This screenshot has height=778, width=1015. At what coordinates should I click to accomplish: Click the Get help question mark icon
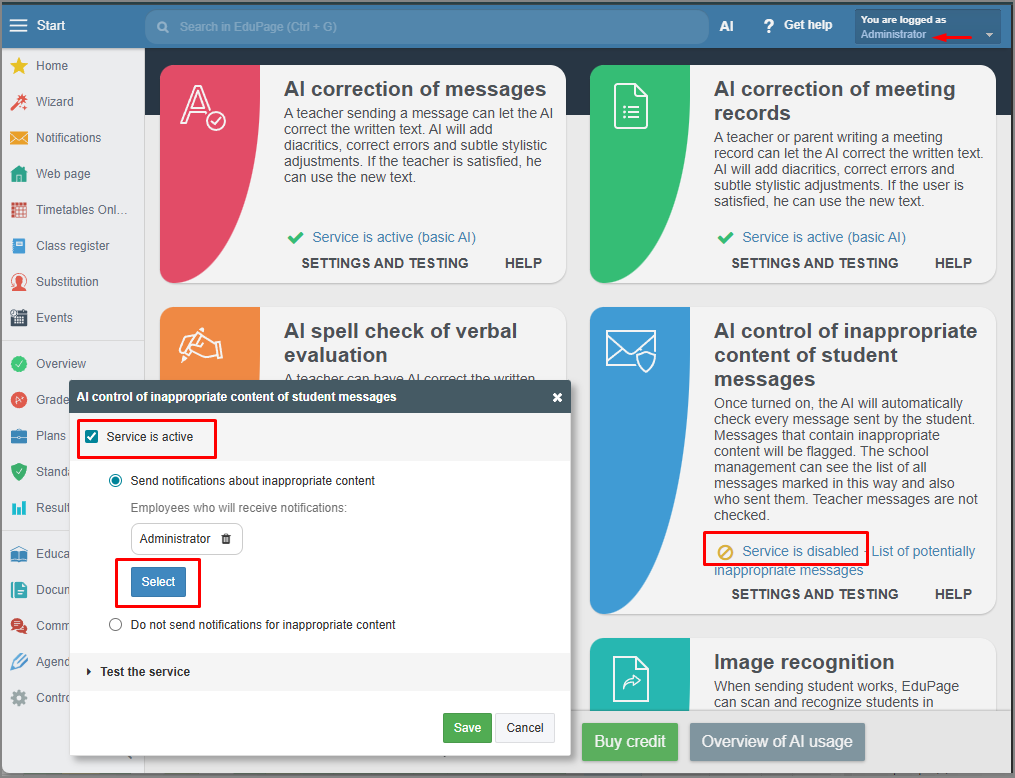coord(768,26)
